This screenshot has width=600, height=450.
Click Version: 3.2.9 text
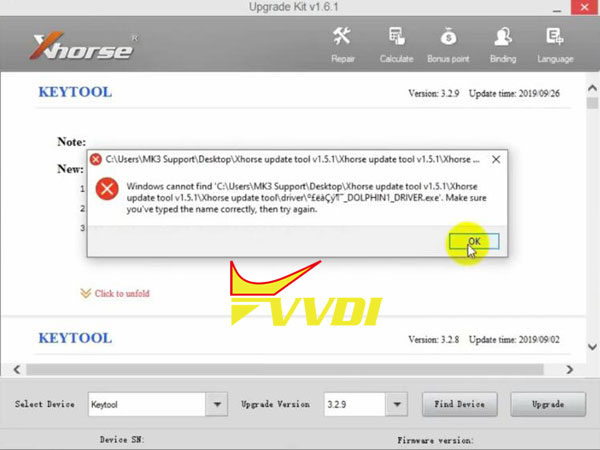434,93
